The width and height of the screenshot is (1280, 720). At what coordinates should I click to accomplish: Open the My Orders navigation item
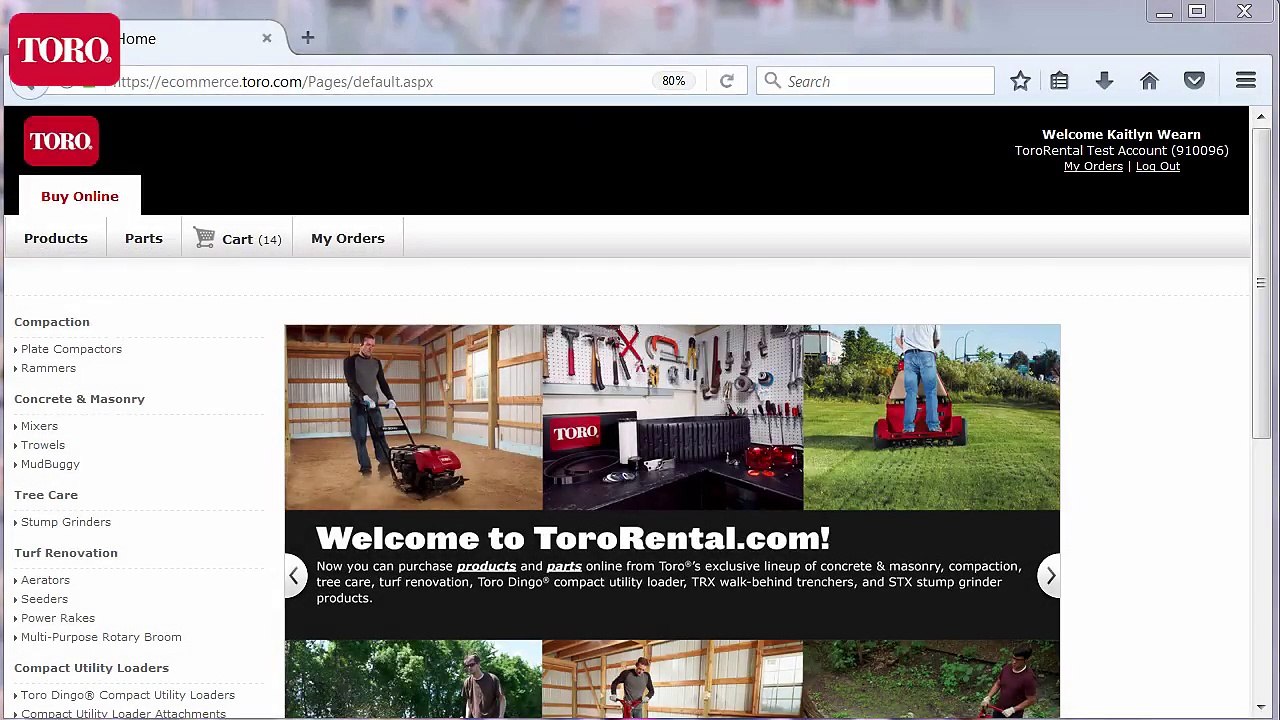pos(348,238)
